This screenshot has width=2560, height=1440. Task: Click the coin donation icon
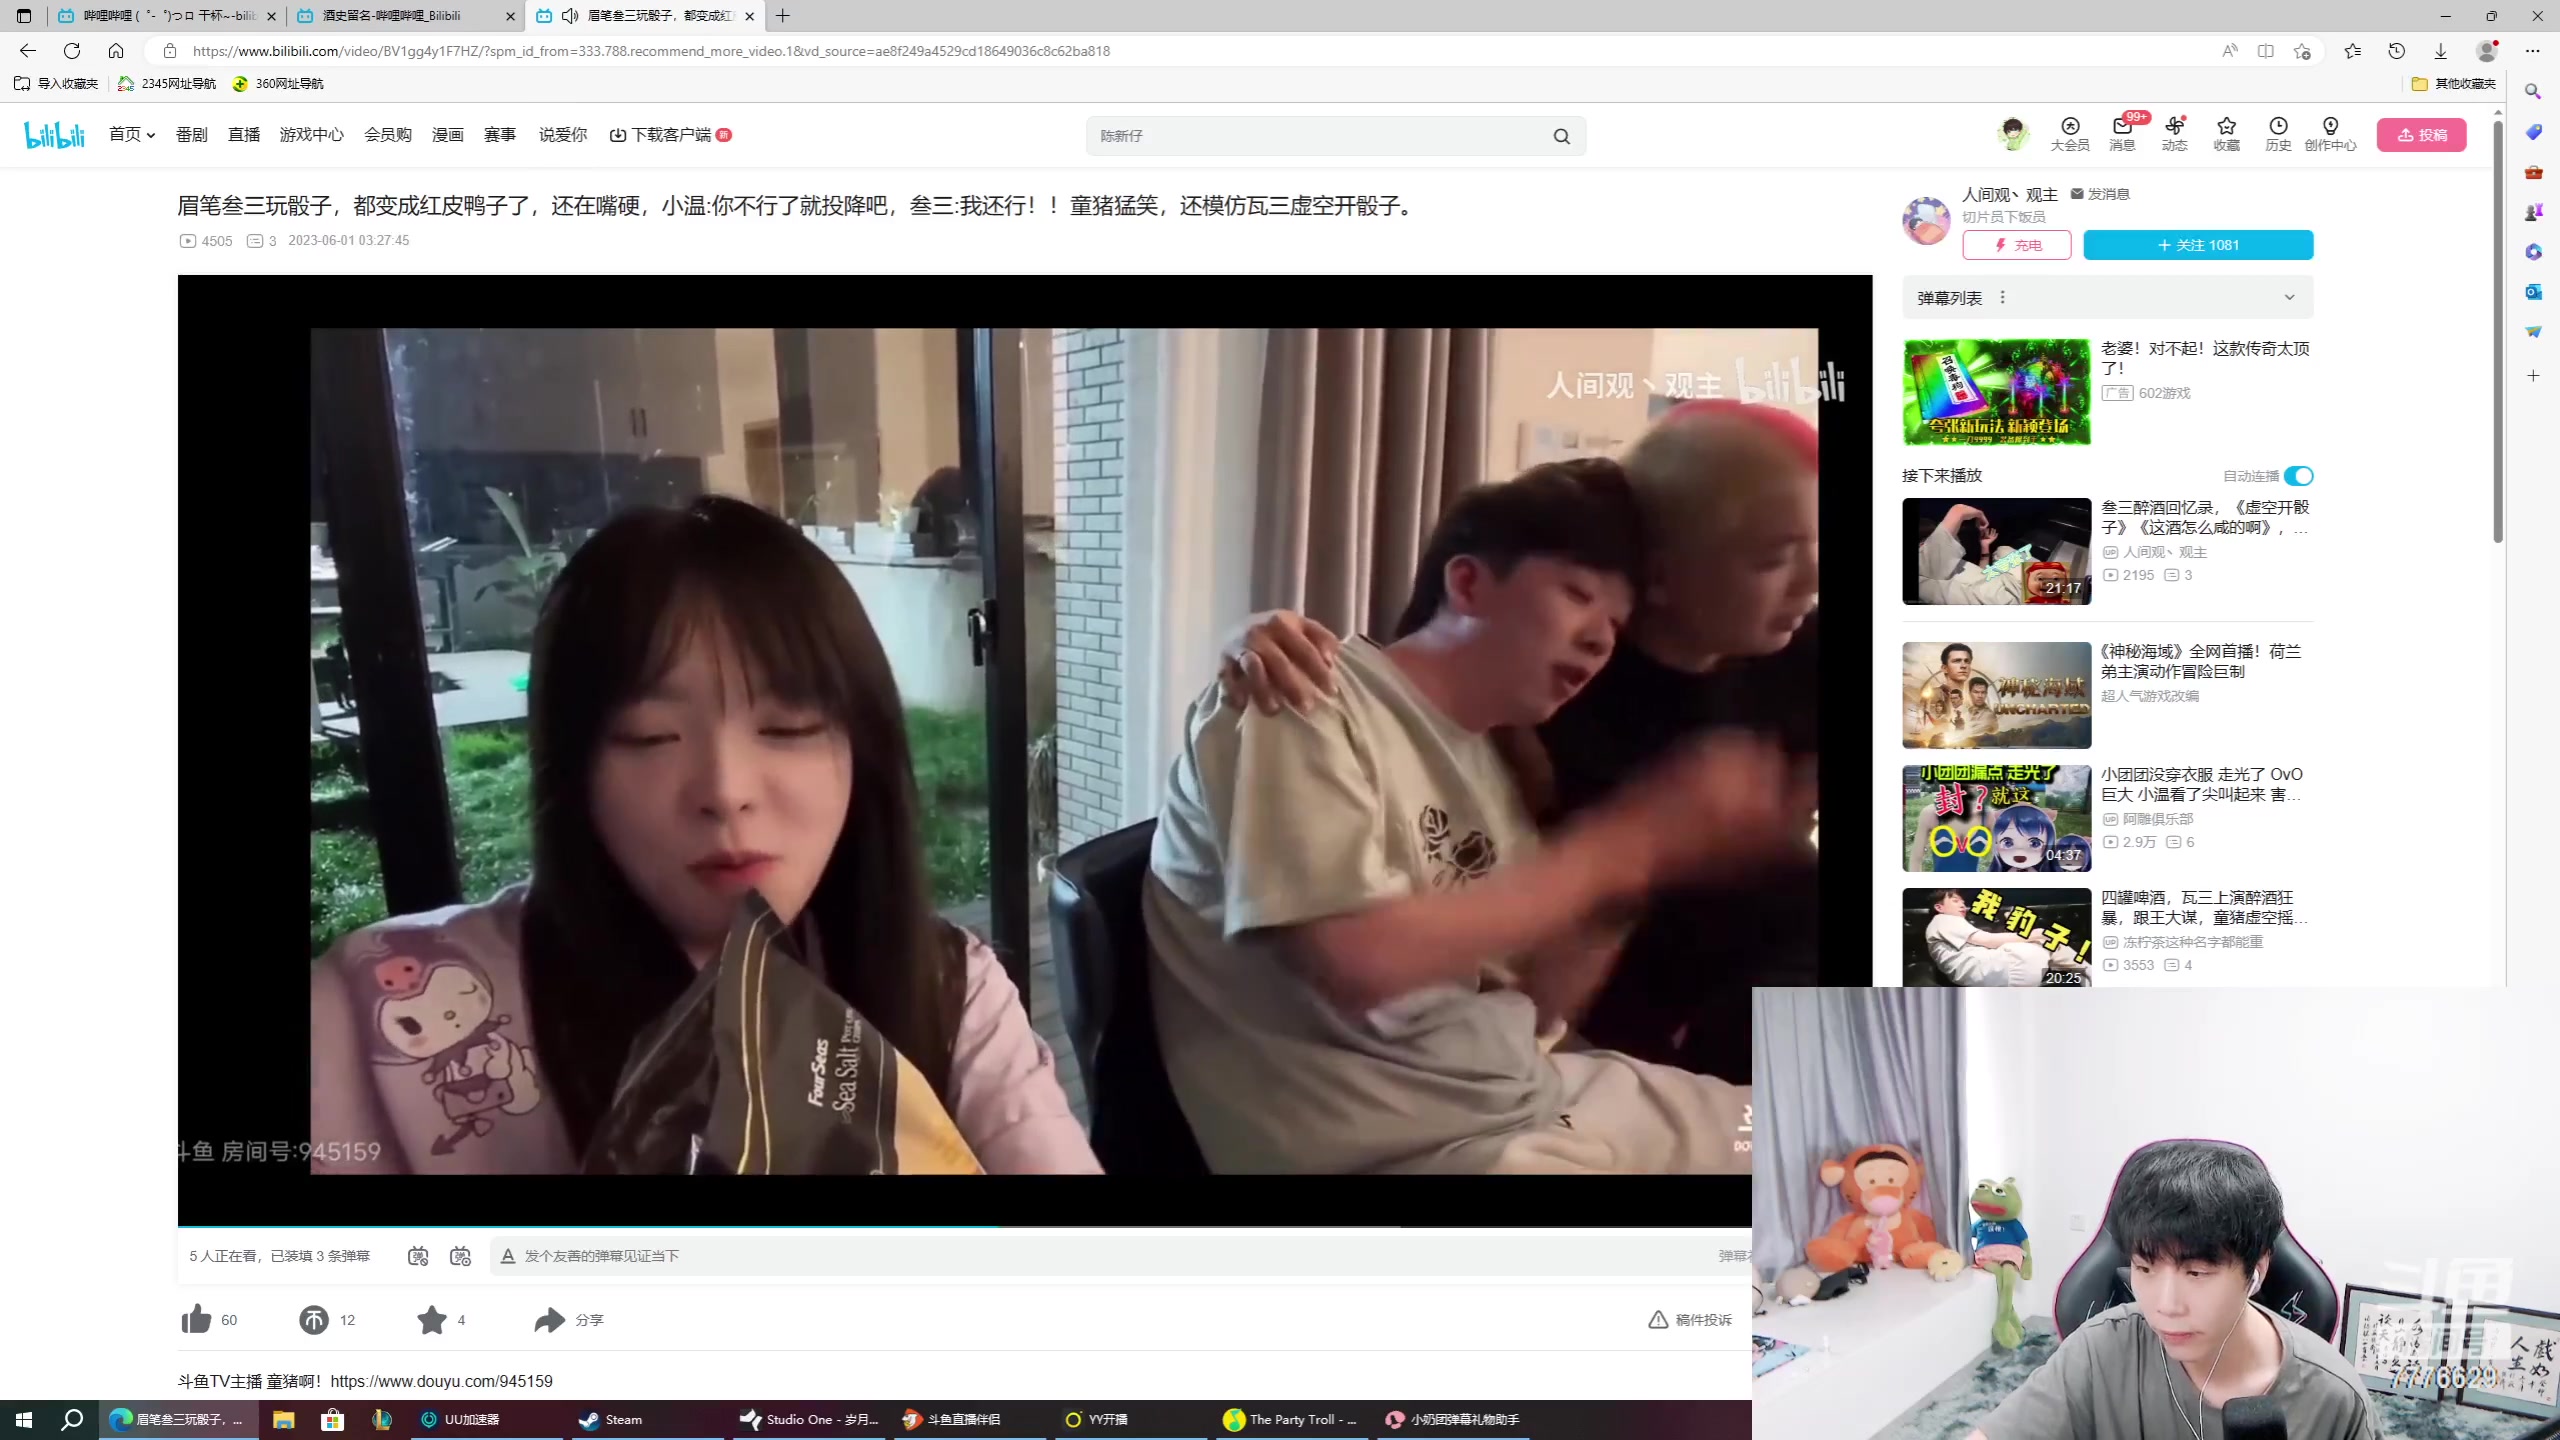[x=313, y=1319]
